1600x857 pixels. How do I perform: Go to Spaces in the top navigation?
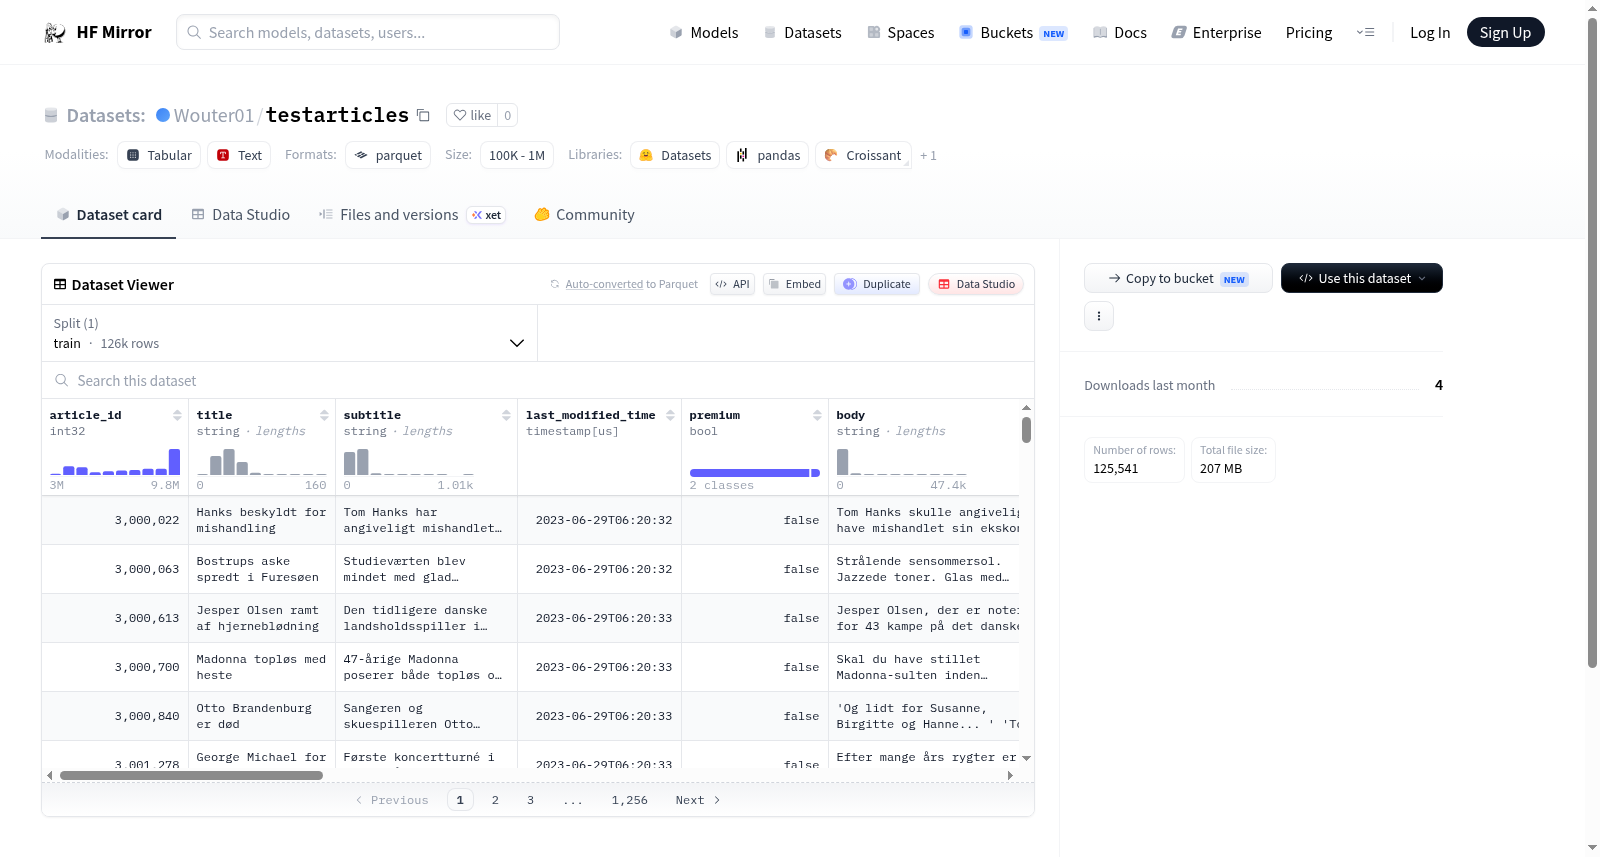tap(900, 33)
